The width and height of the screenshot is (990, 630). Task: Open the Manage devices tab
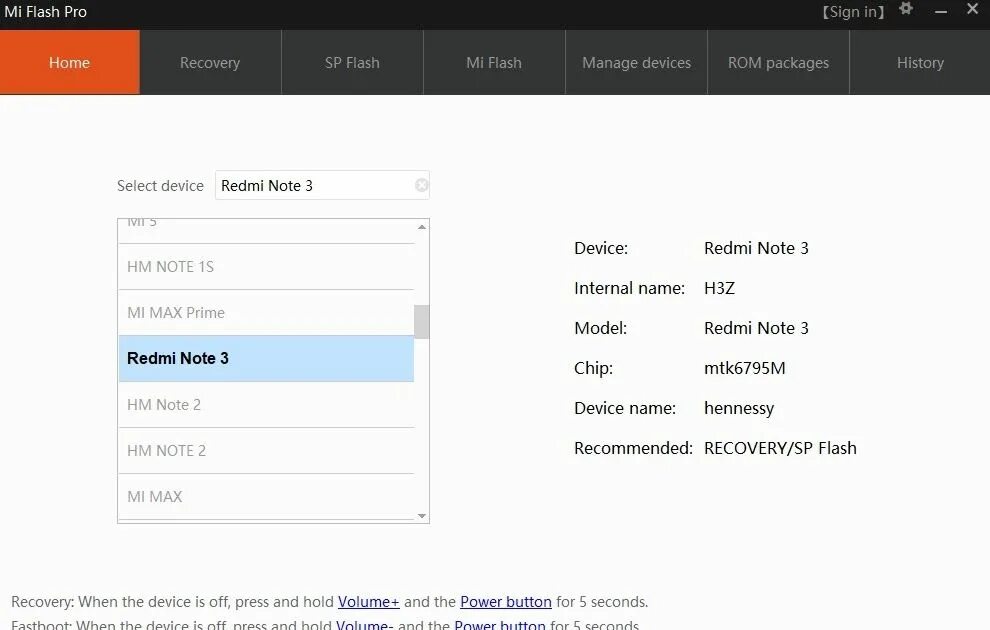(636, 62)
